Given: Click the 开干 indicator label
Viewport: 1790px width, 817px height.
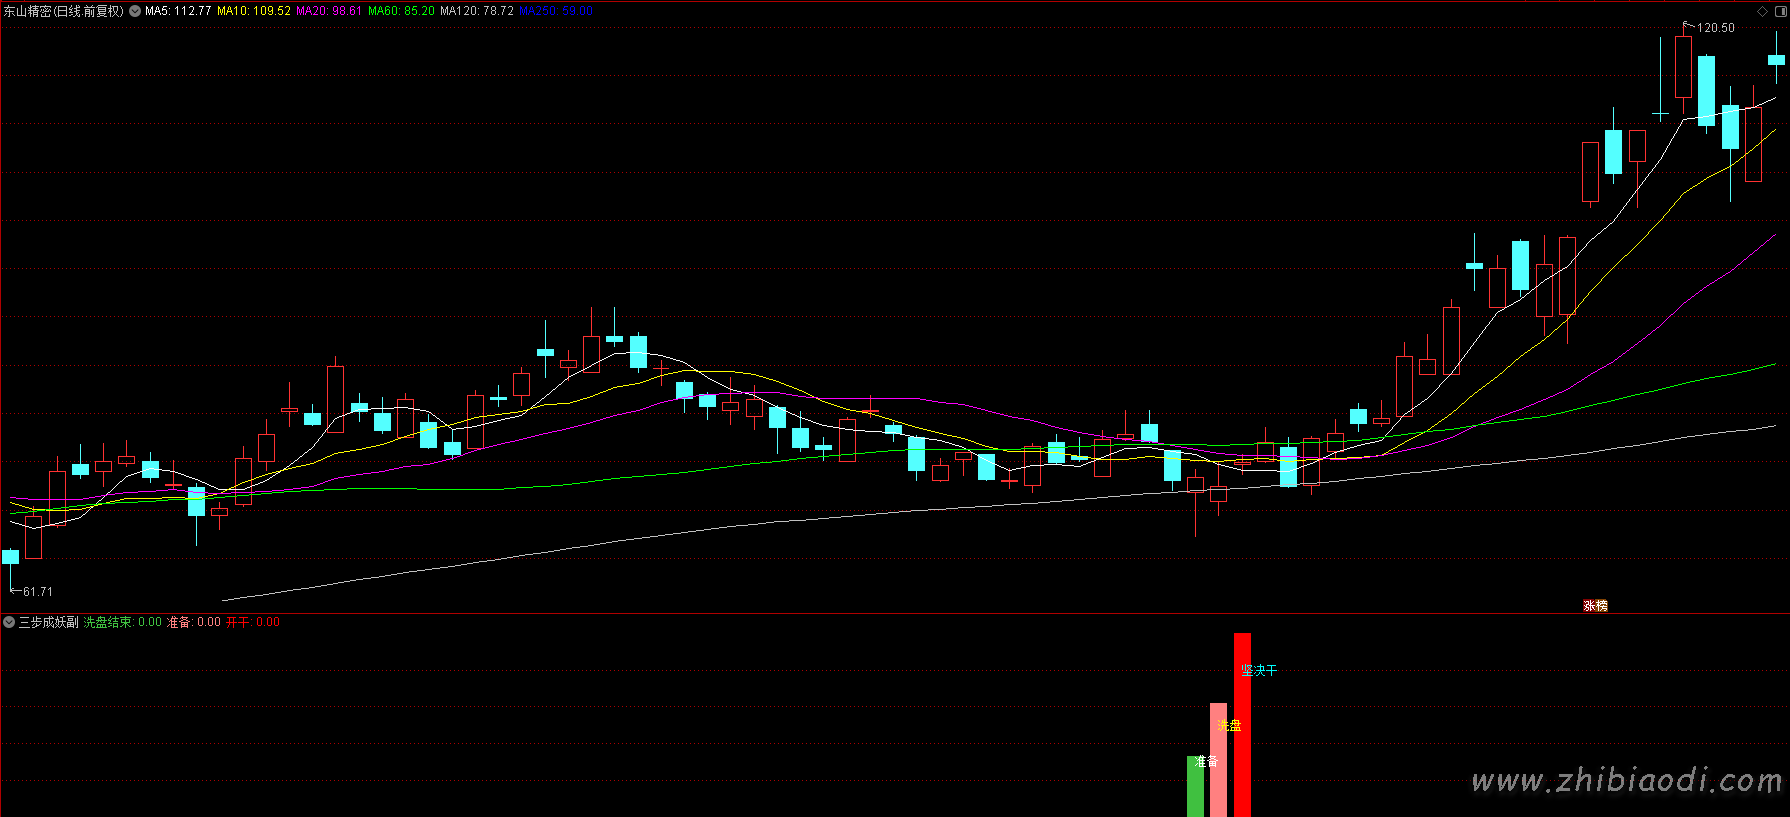Looking at the screenshot, I should (x=253, y=622).
